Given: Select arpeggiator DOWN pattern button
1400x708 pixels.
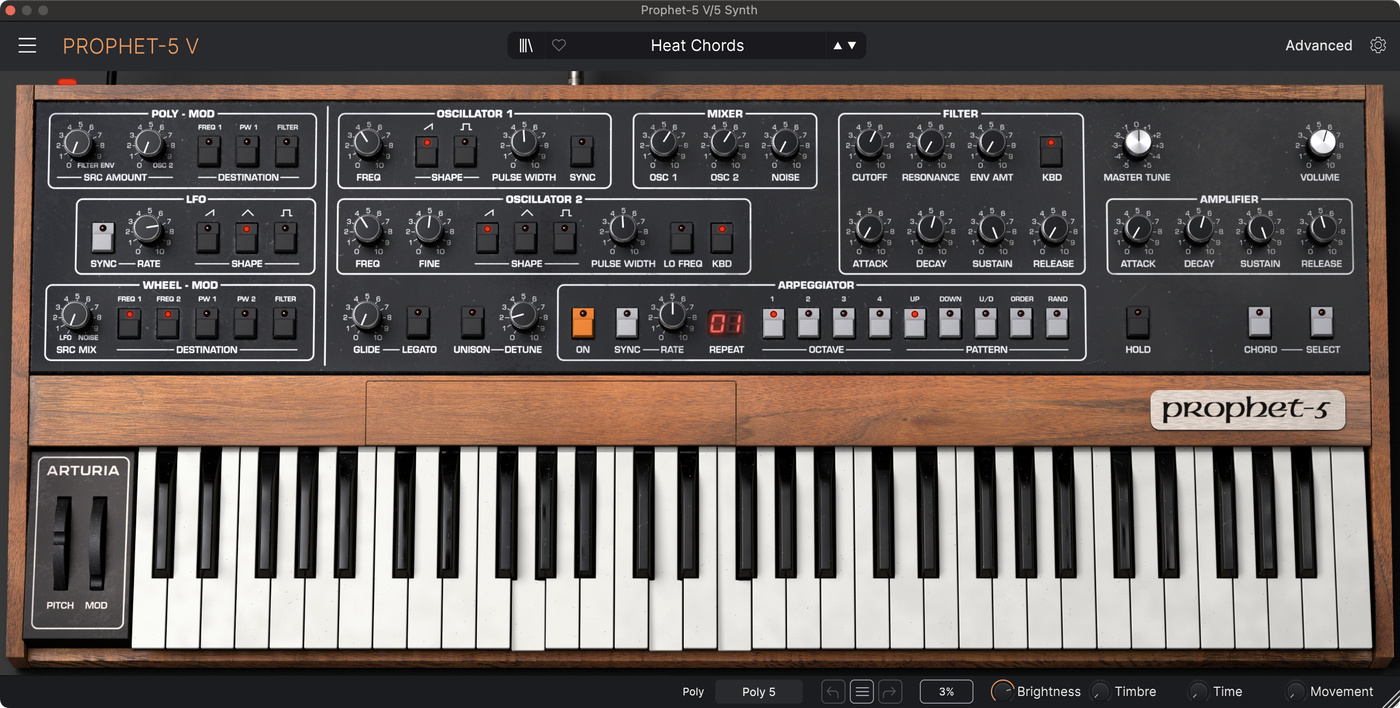Looking at the screenshot, I should (x=950, y=322).
